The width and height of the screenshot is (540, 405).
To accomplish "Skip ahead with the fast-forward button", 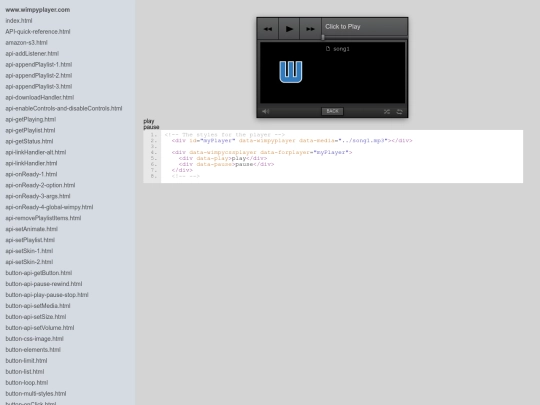I will 310,29.
